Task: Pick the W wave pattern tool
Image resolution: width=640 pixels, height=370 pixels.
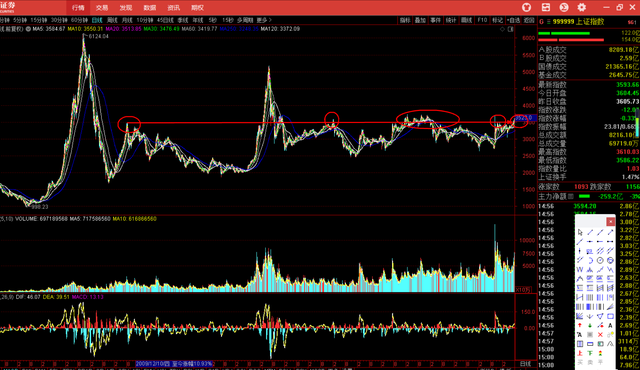Action: 580,270
